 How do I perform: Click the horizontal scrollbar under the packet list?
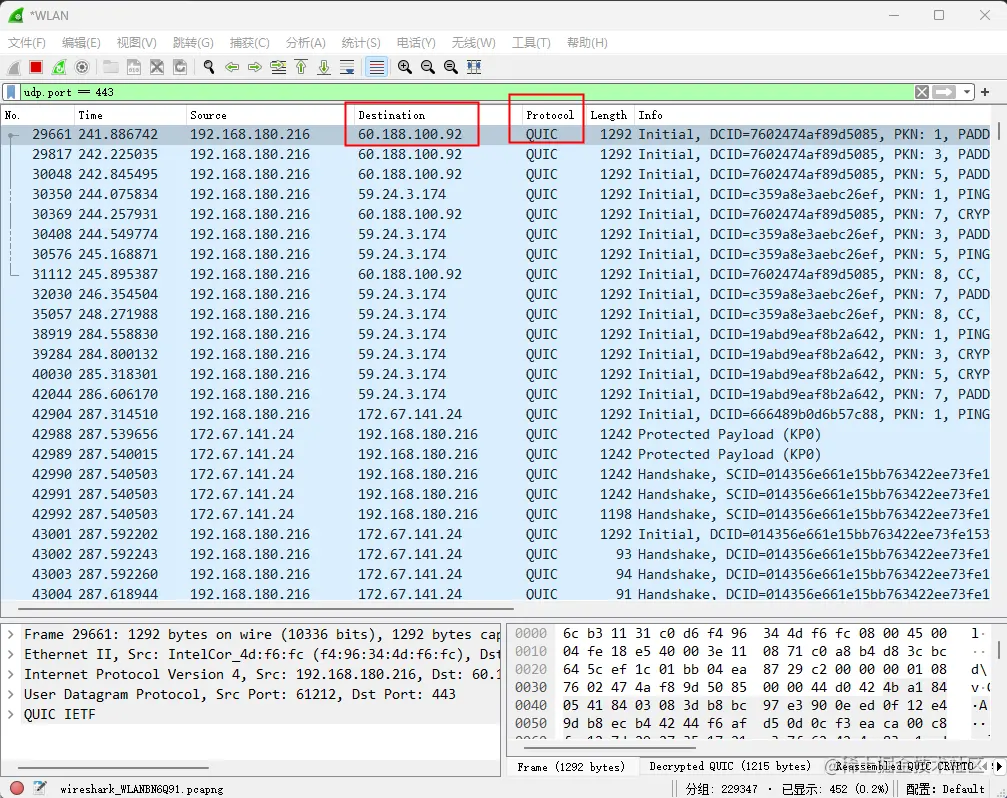(266, 608)
